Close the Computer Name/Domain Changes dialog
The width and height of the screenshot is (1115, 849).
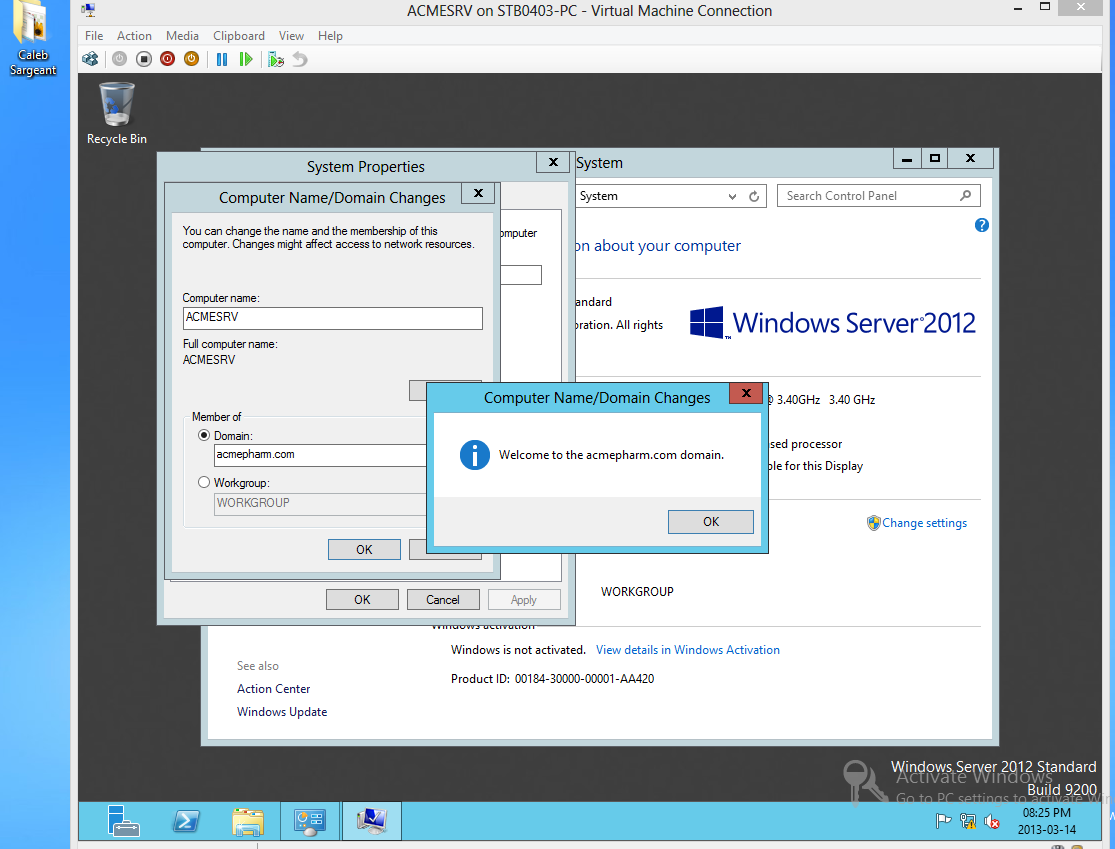[479, 193]
